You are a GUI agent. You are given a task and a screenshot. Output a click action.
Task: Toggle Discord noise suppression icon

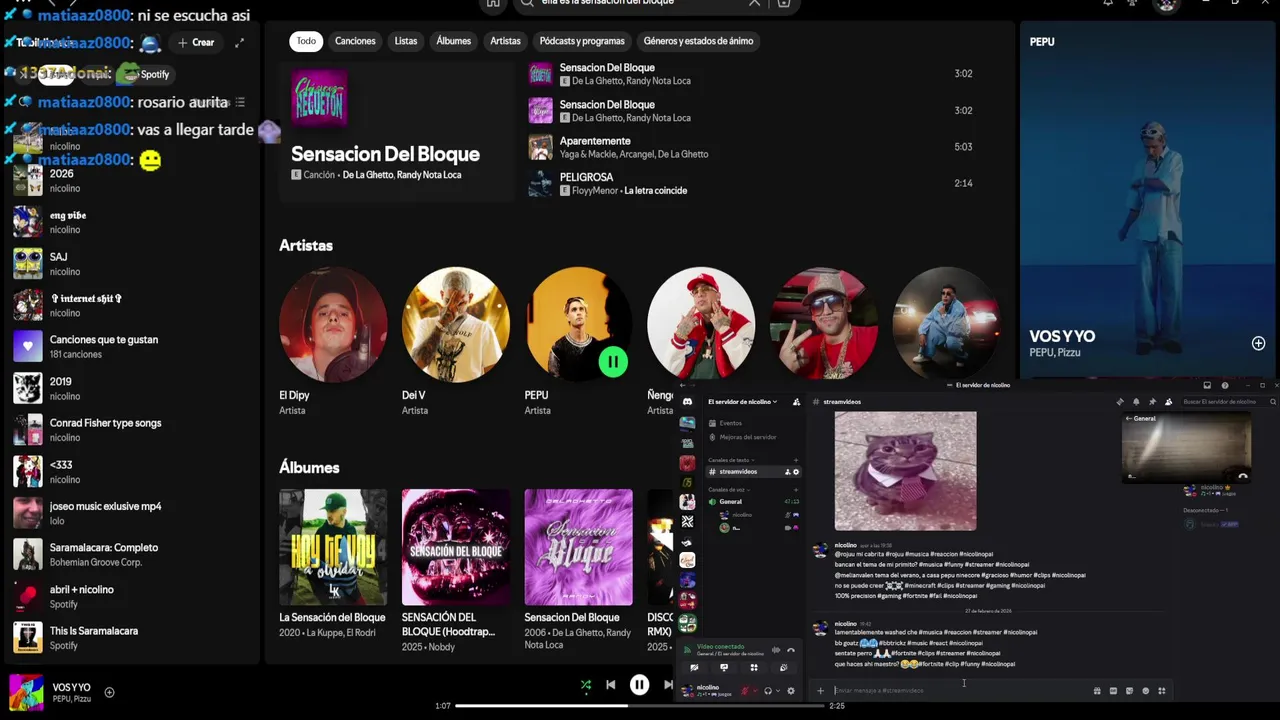point(775,650)
